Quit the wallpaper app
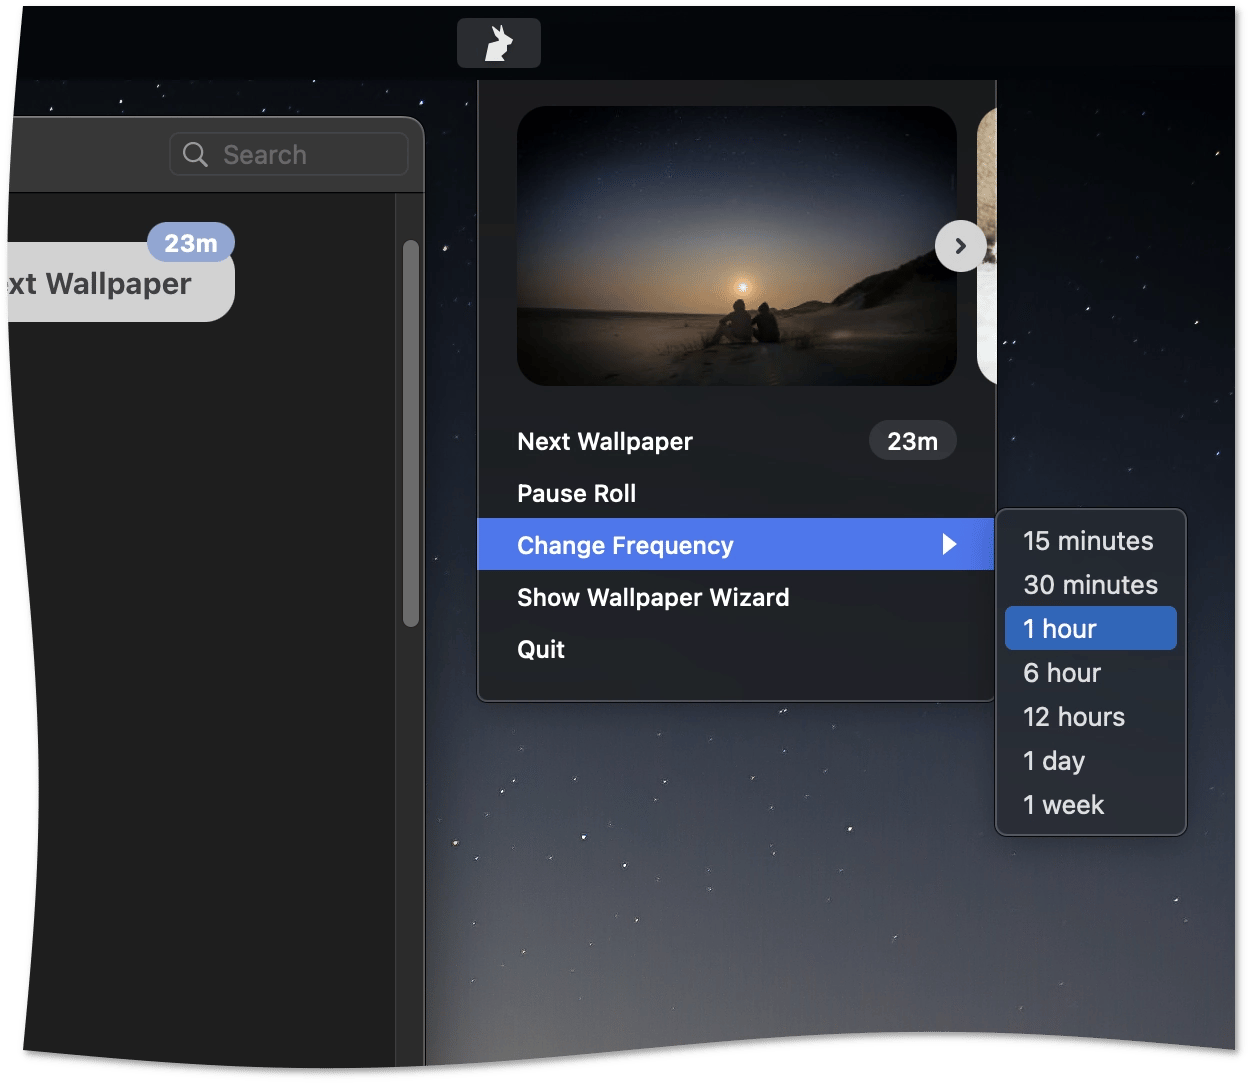1248x1083 pixels. (x=541, y=649)
